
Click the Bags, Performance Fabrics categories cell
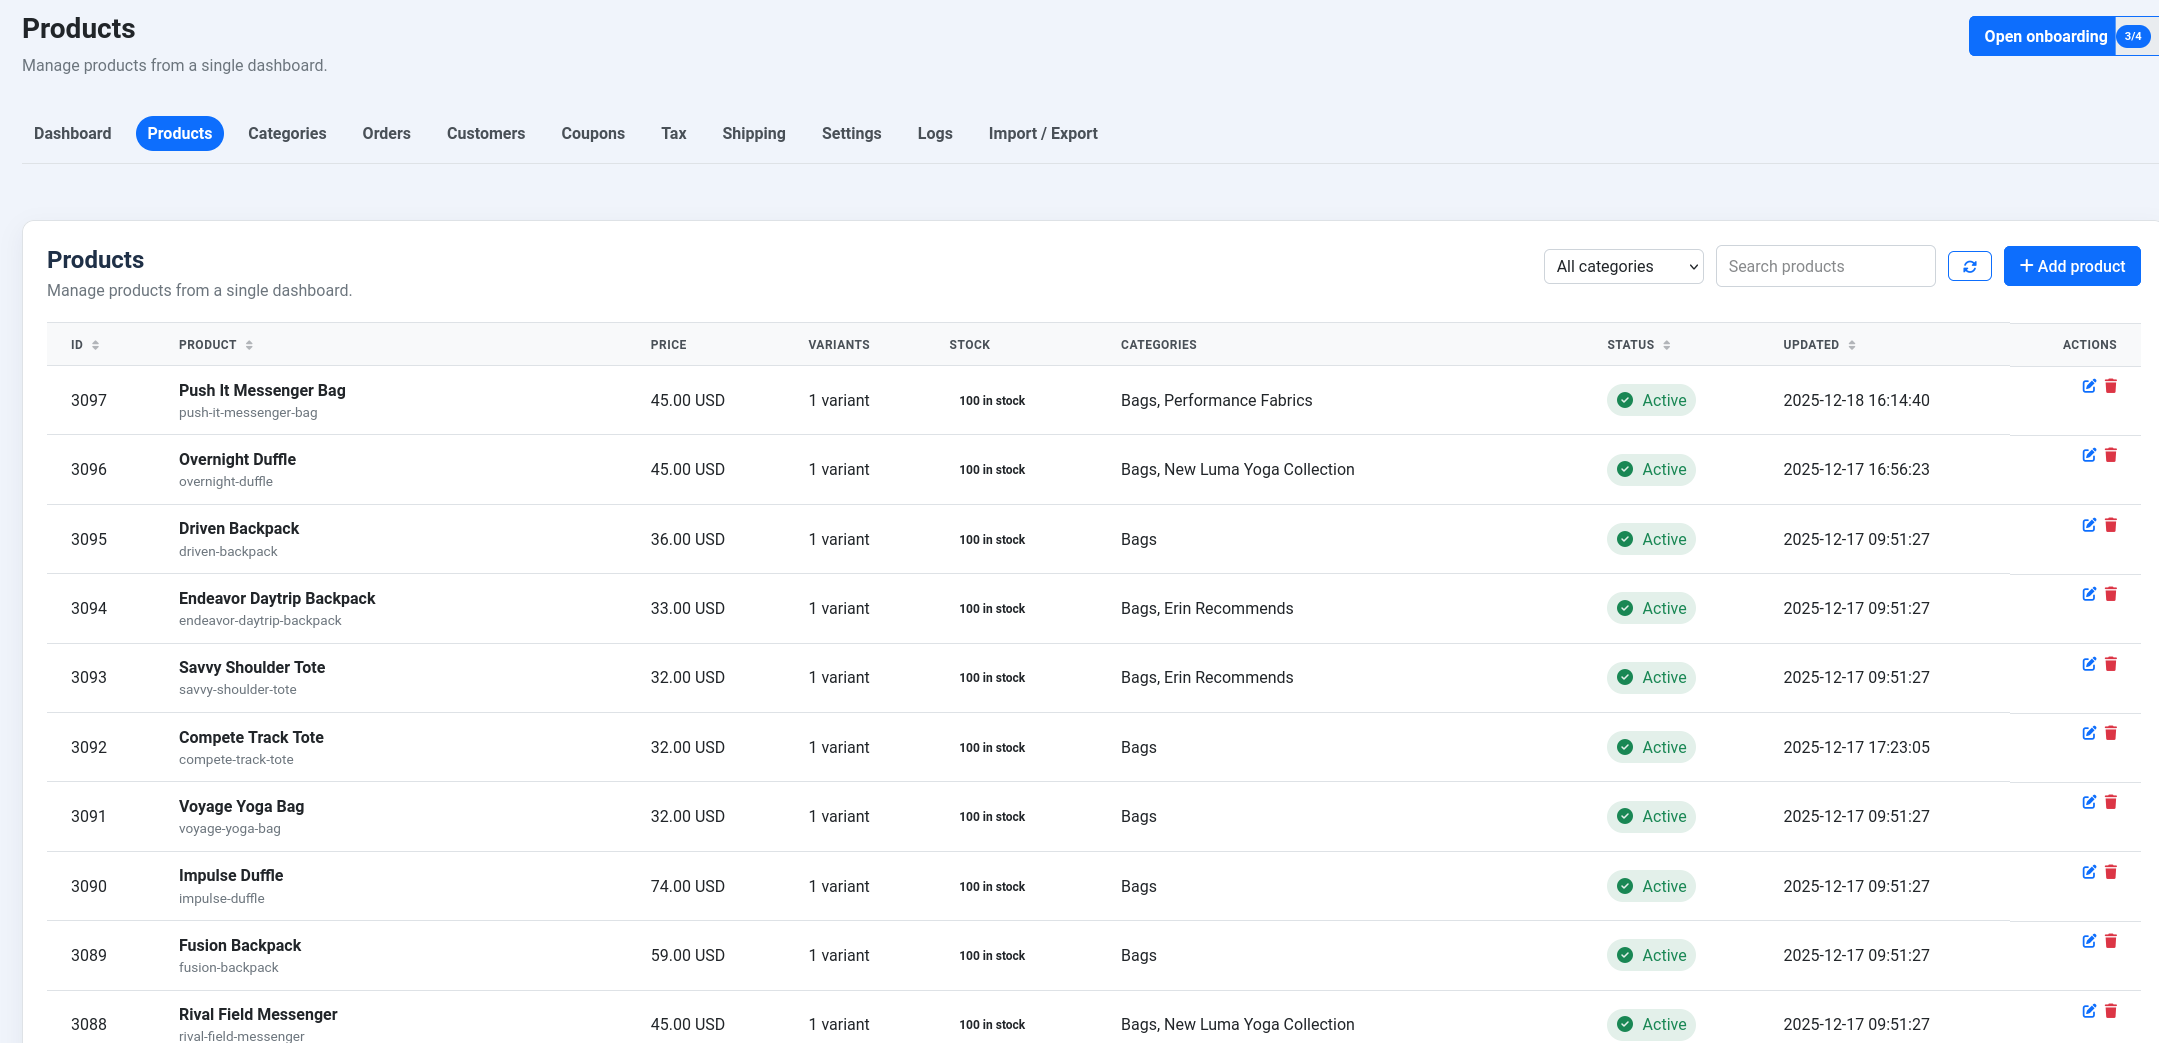[x=1216, y=400]
